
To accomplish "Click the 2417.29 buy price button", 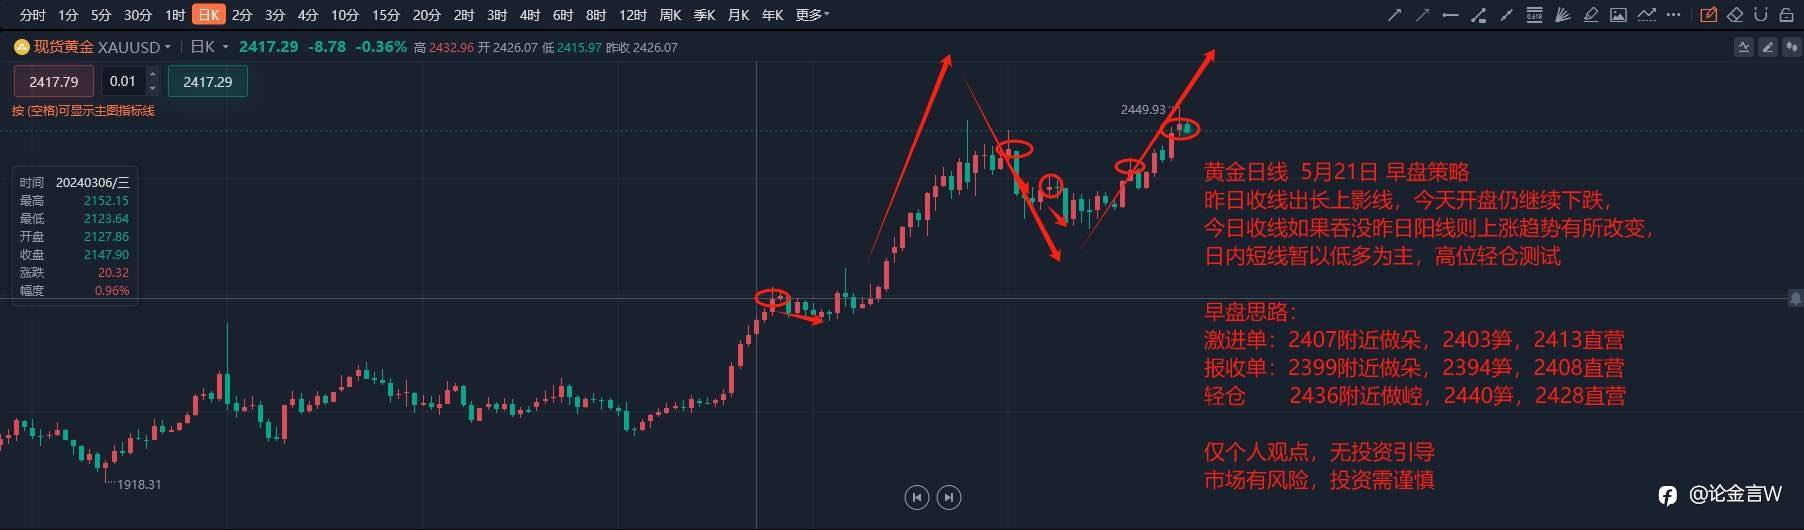I will click(208, 81).
